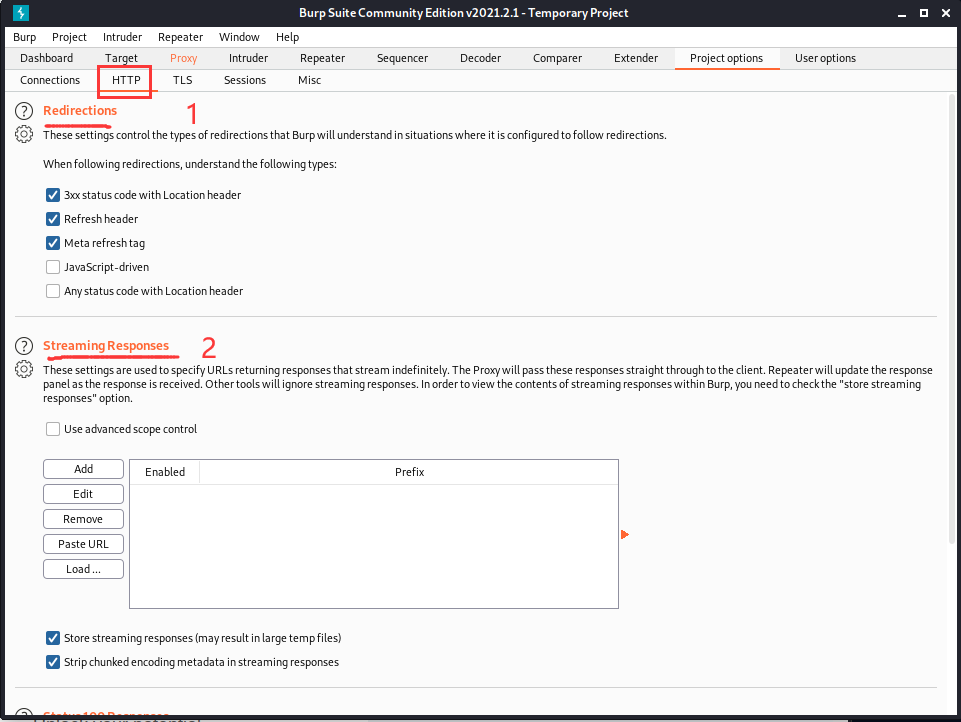Click the Redirections section heading
This screenshot has height=722, width=961.
(80, 111)
